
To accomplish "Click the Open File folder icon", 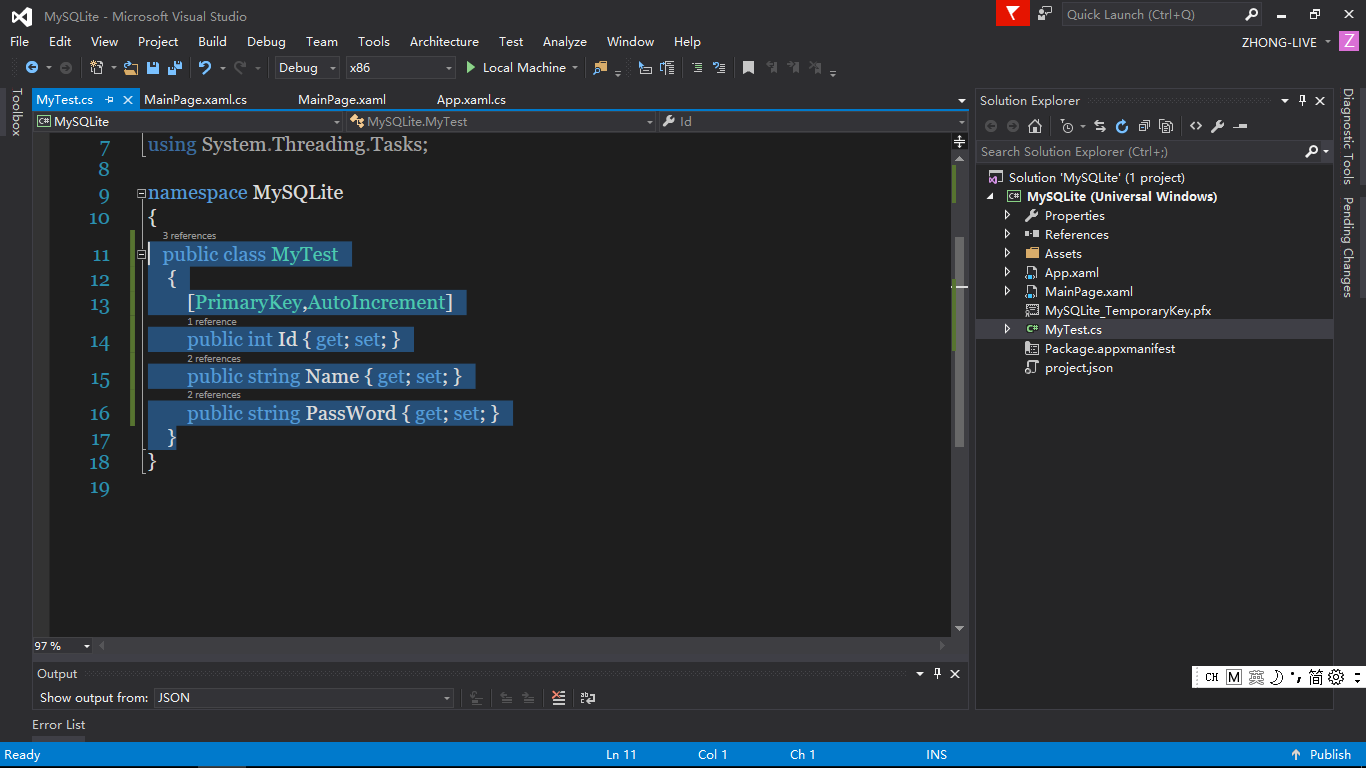I will pos(131,68).
